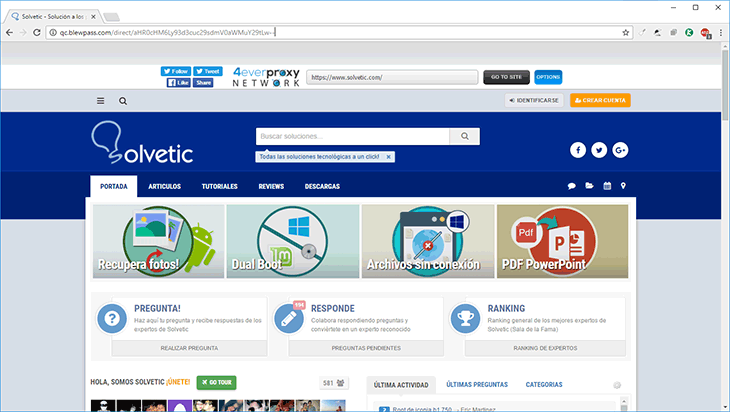Focus the Buscar soluciones search field
Screen dimensions: 730x412
pos(353,136)
